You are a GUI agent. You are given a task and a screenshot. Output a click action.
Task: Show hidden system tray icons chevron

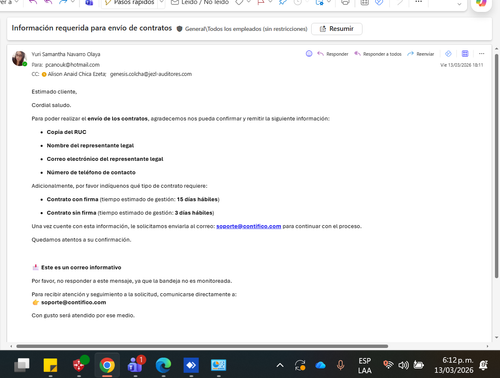click(x=280, y=365)
